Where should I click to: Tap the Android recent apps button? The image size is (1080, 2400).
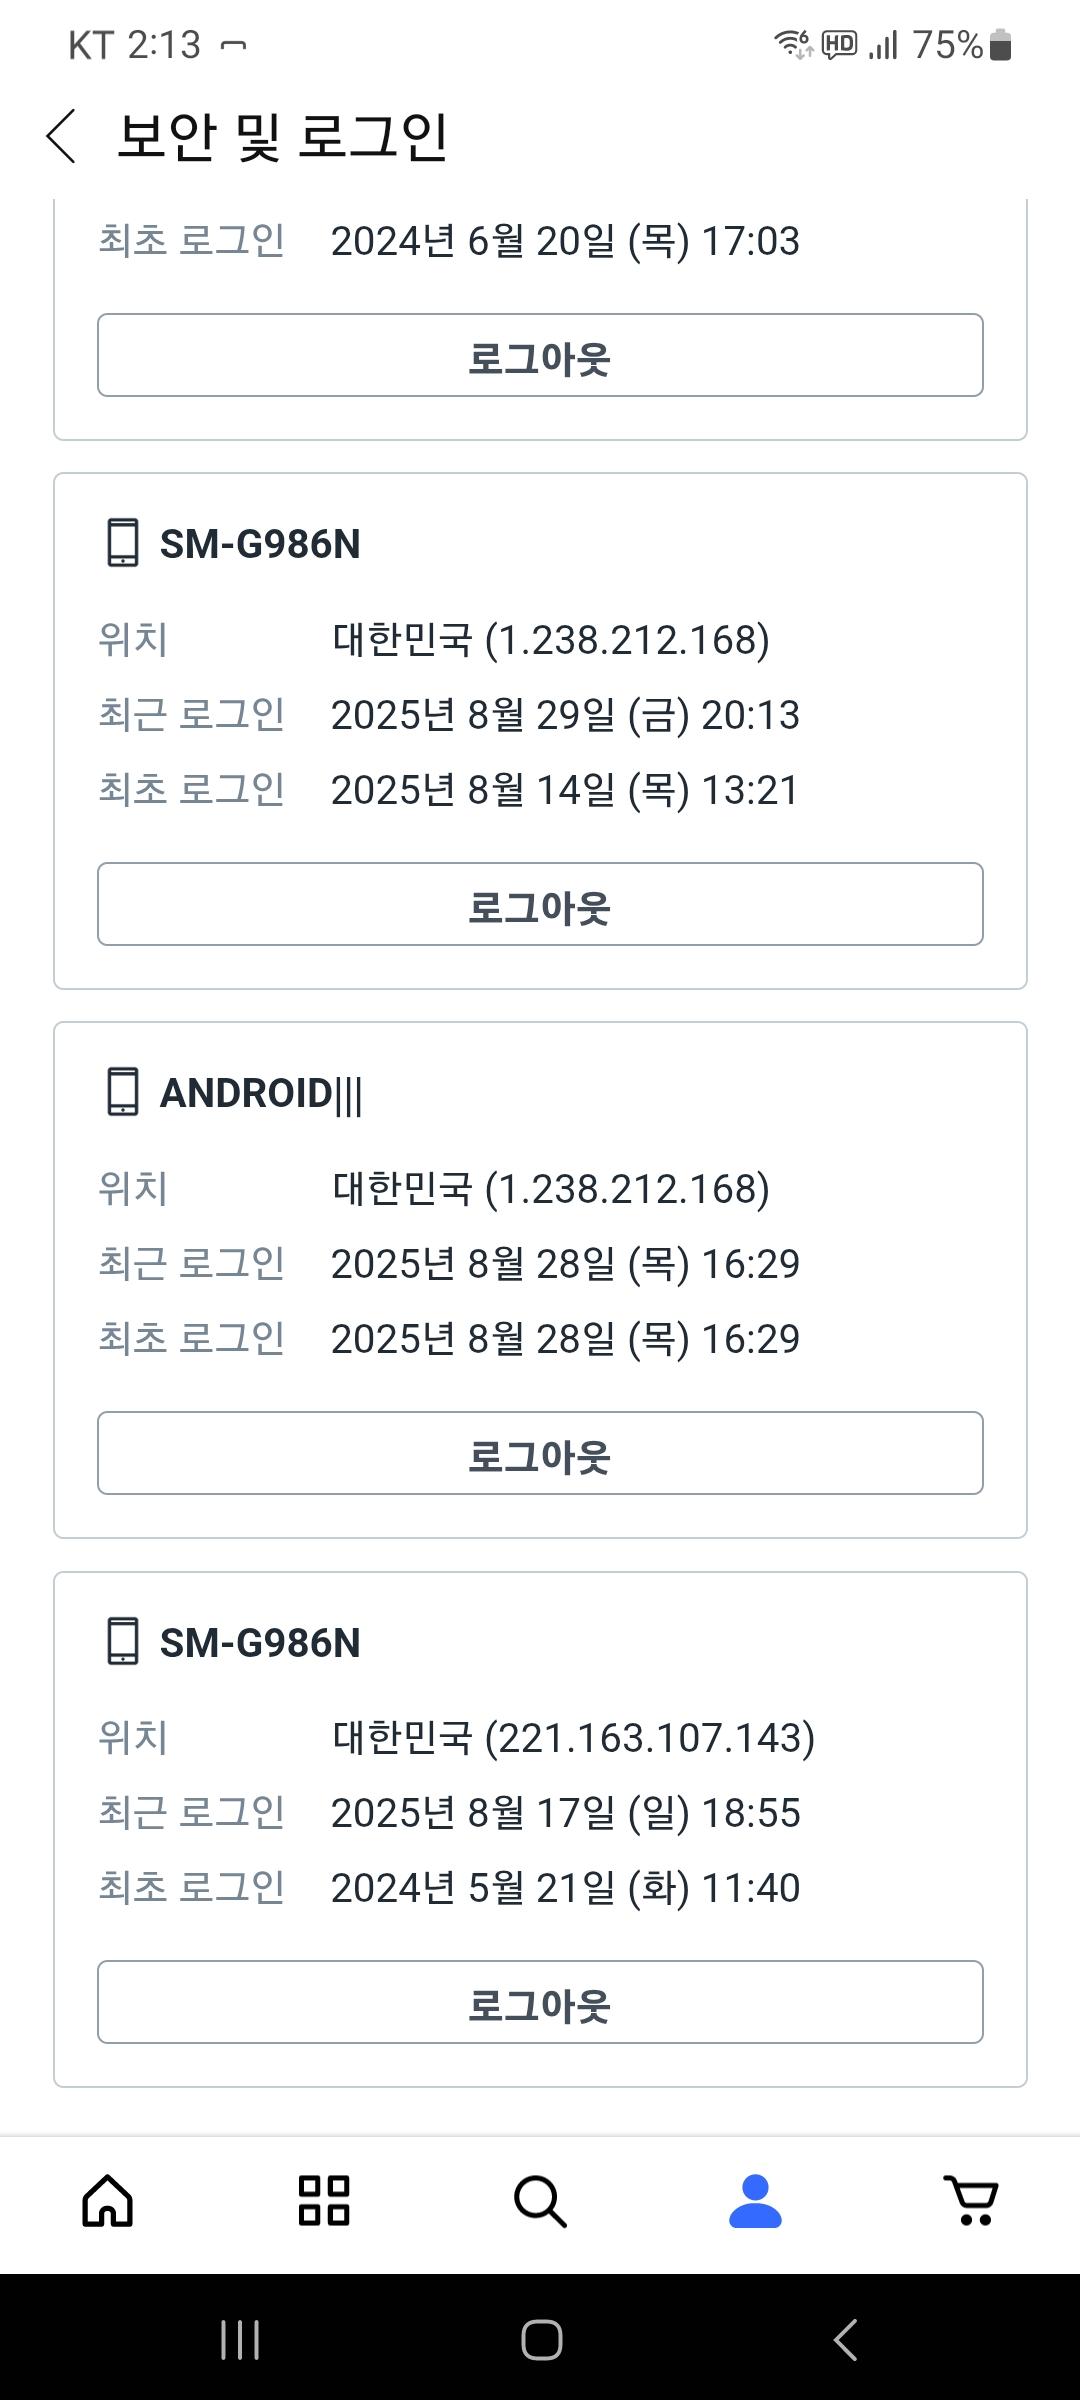(x=240, y=2339)
